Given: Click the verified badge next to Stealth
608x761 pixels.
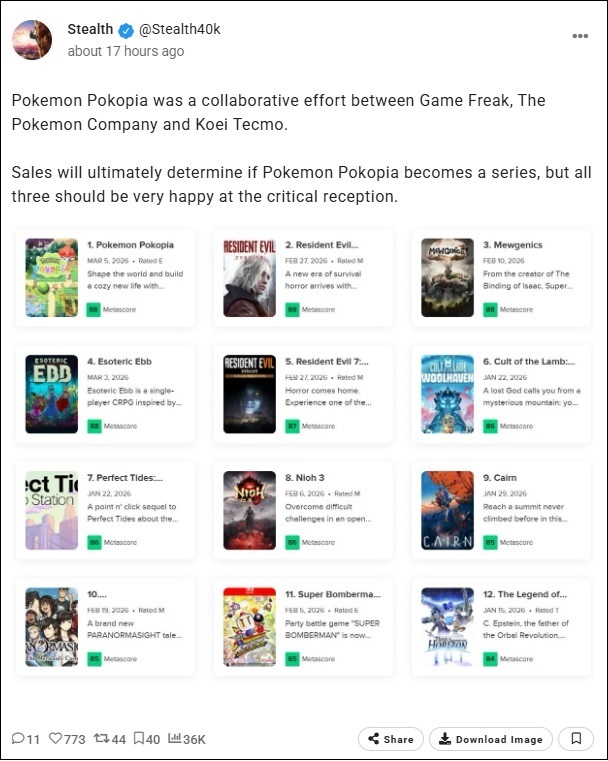Looking at the screenshot, I should (x=126, y=30).
